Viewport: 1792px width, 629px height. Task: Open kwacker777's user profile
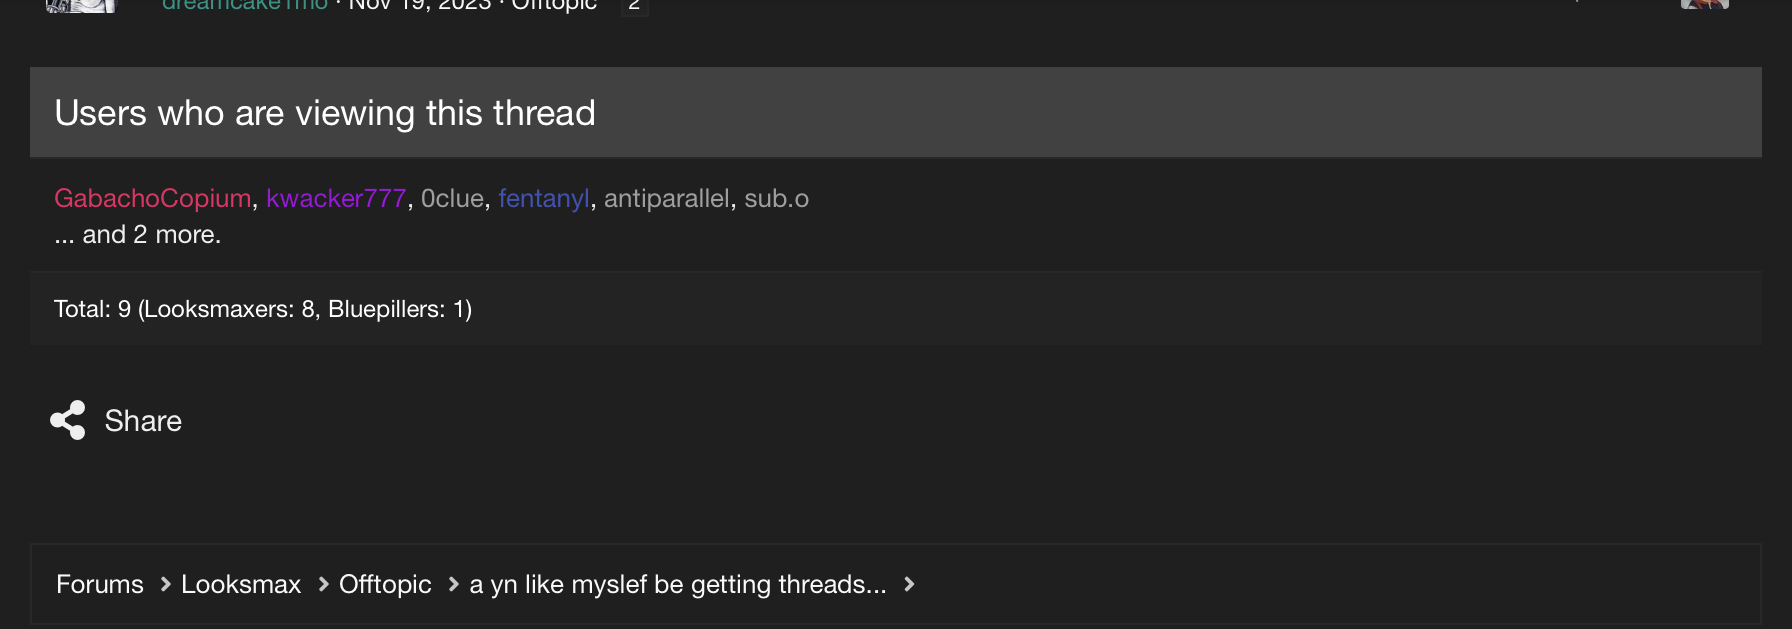click(336, 198)
